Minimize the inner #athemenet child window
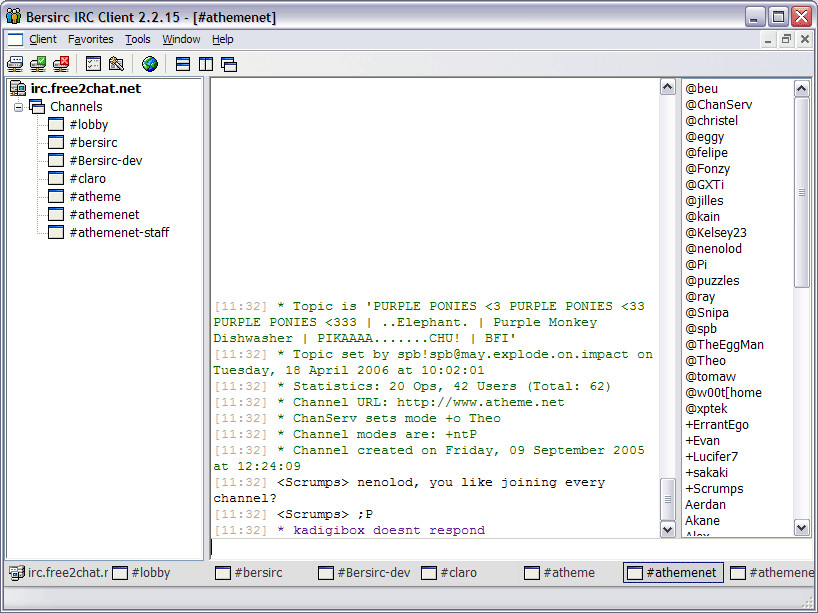Screen dimensions: 818x613 768,39
